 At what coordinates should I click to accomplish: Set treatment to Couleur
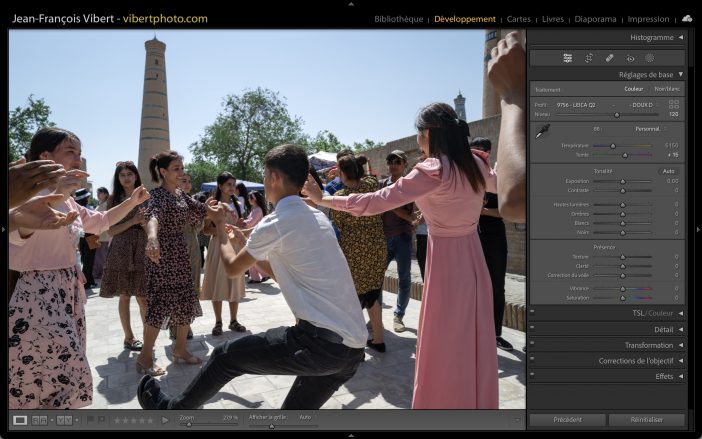[x=634, y=89]
